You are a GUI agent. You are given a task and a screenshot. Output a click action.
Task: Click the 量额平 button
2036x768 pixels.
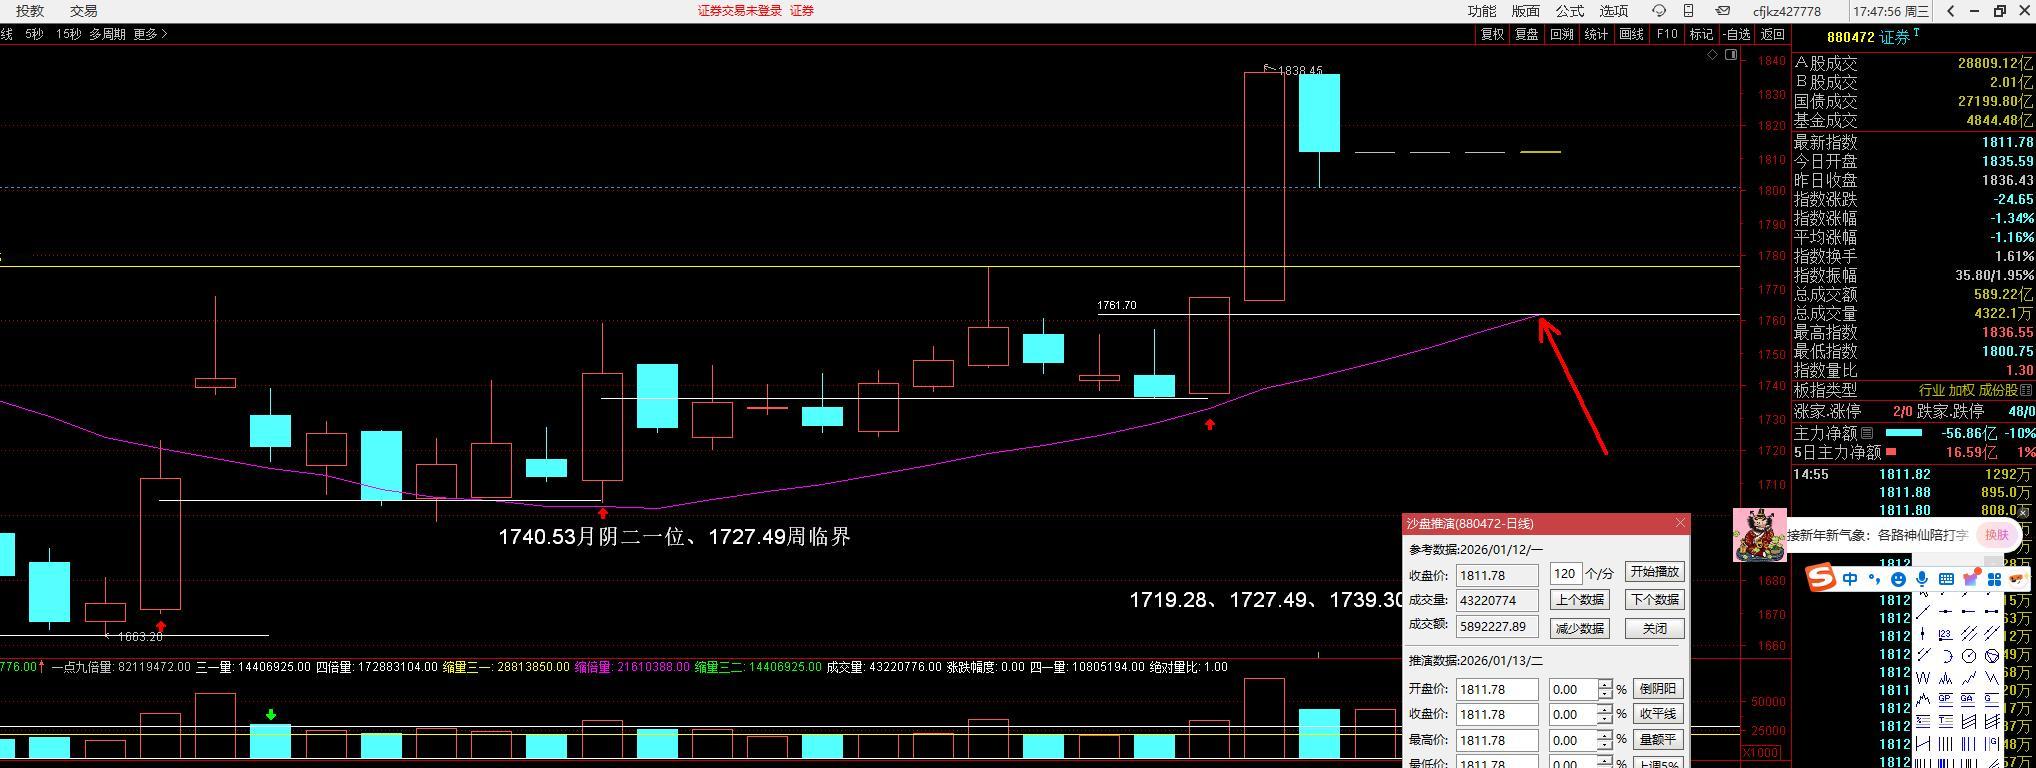pyautogui.click(x=1658, y=740)
